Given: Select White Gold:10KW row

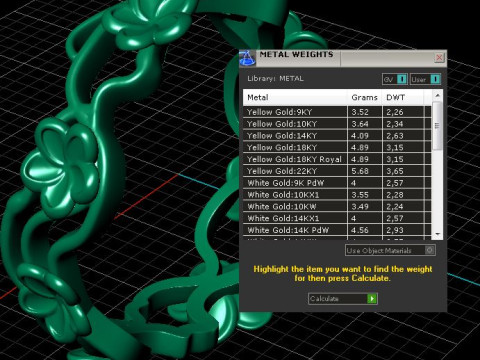Looking at the screenshot, I should [337, 206].
